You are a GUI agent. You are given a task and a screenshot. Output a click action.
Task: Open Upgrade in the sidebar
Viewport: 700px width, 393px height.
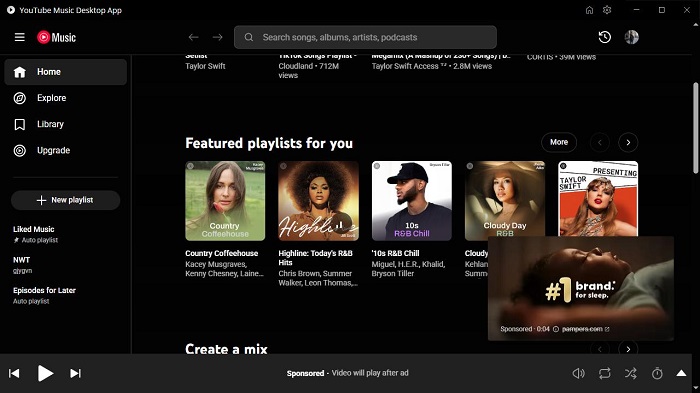[66, 151]
